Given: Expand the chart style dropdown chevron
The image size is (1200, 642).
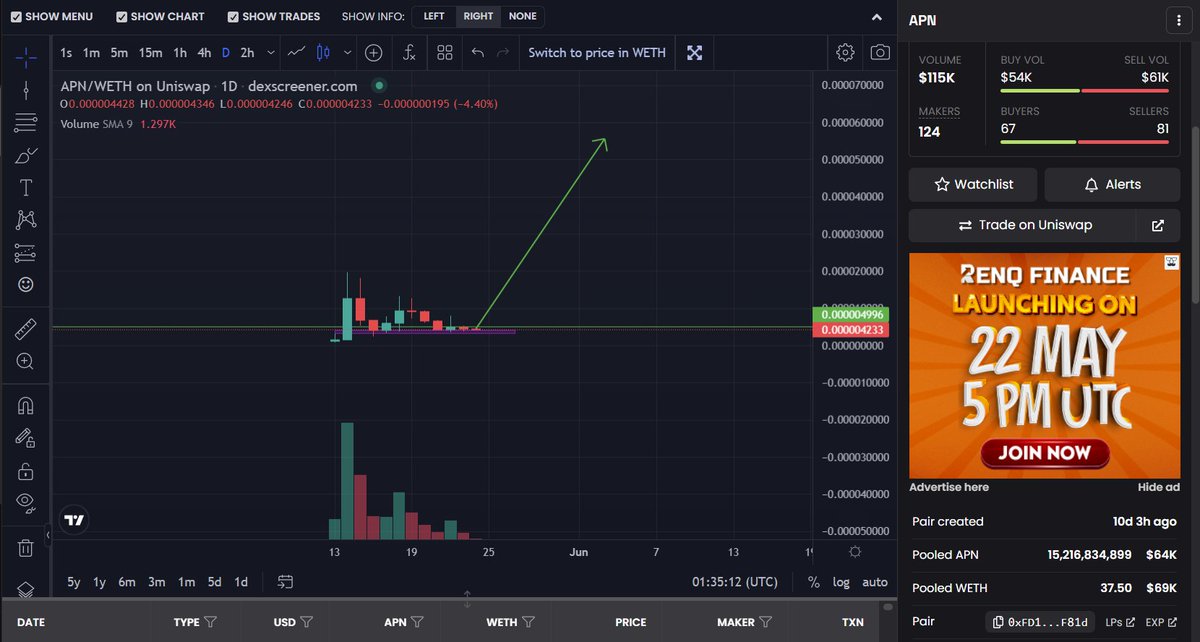Looking at the screenshot, I should pyautogui.click(x=347, y=52).
